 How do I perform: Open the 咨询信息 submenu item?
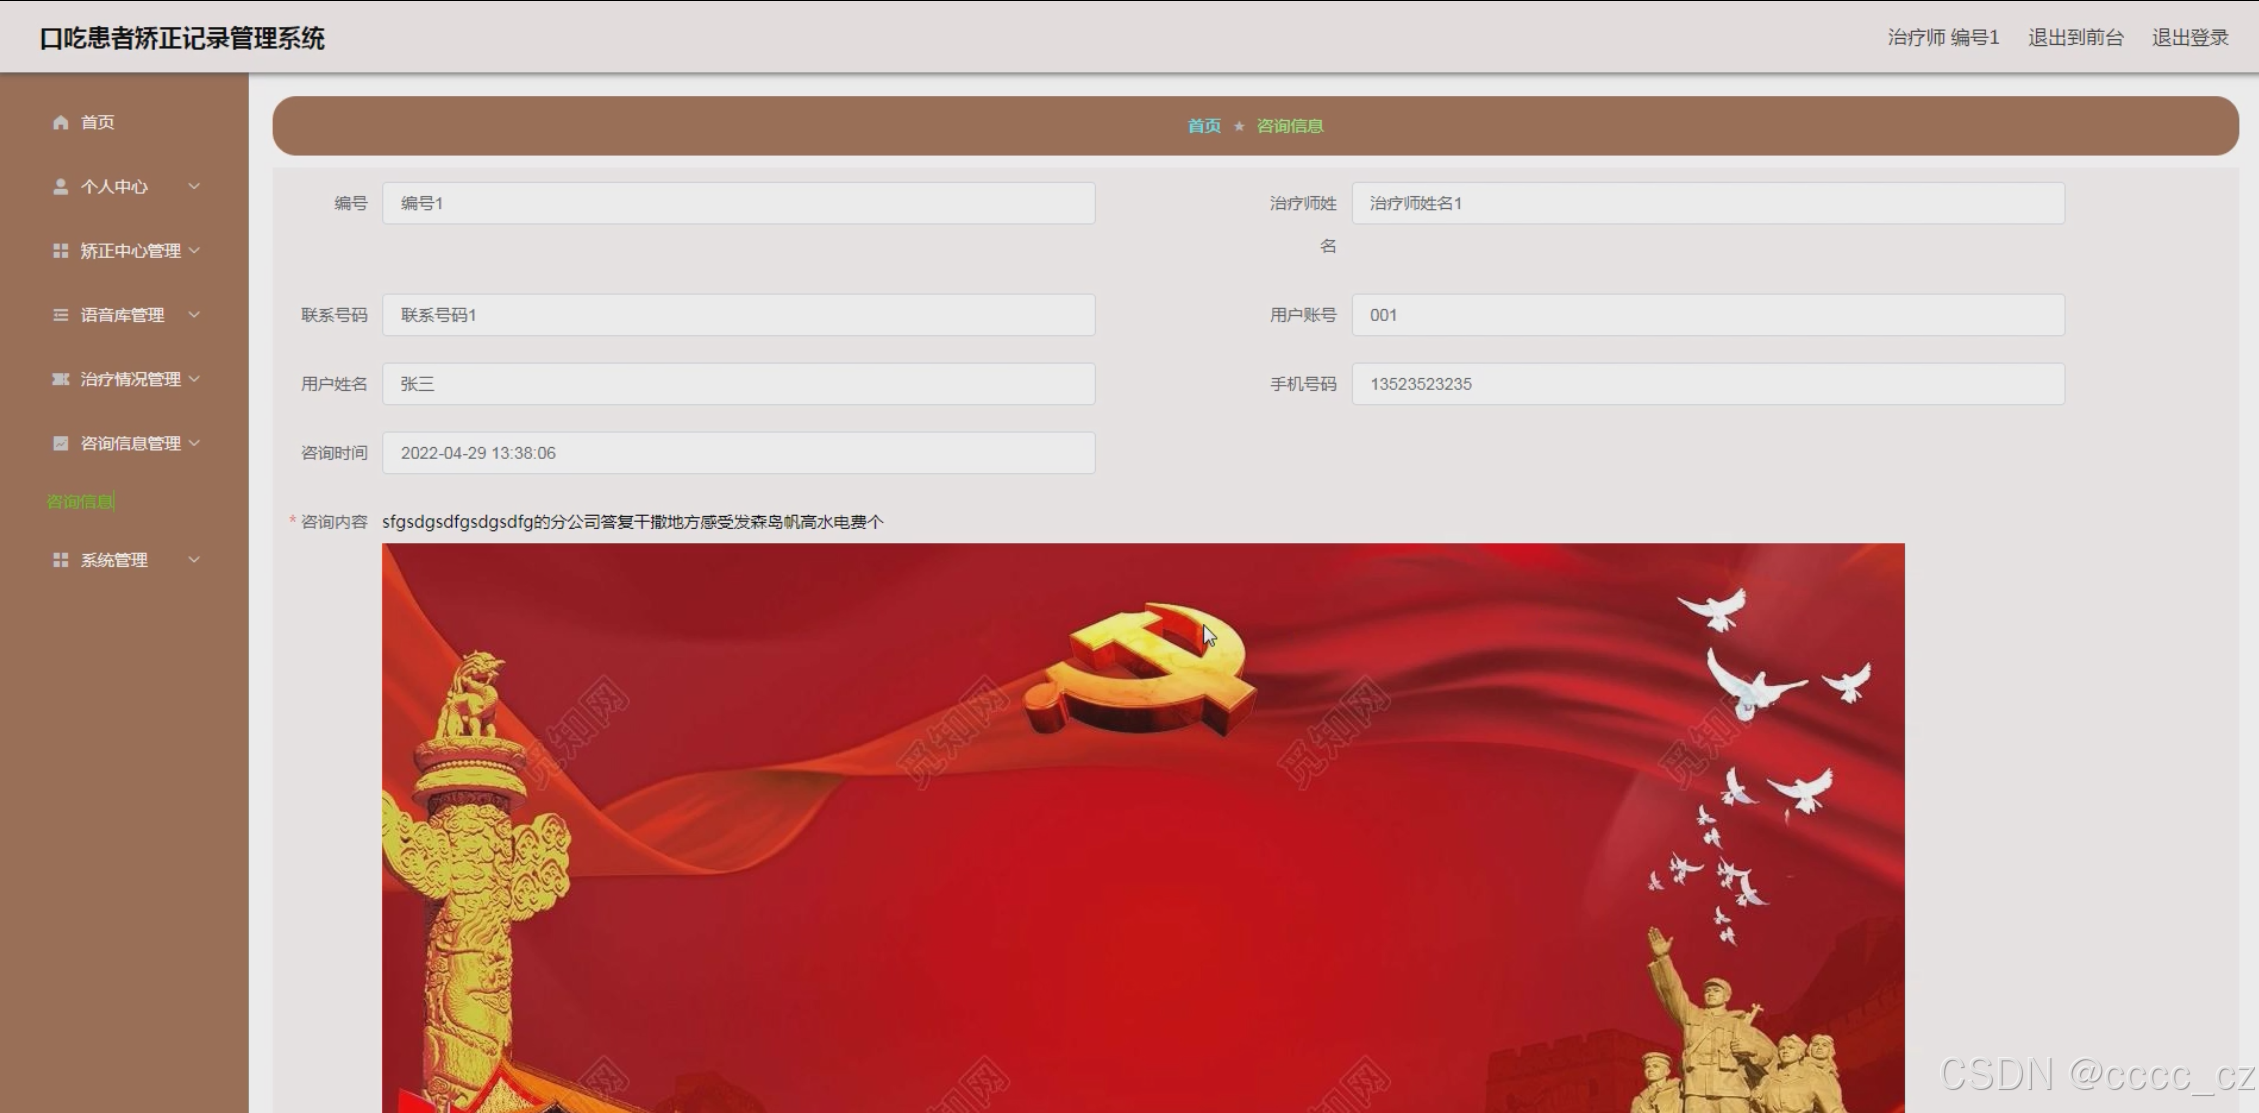click(x=80, y=502)
